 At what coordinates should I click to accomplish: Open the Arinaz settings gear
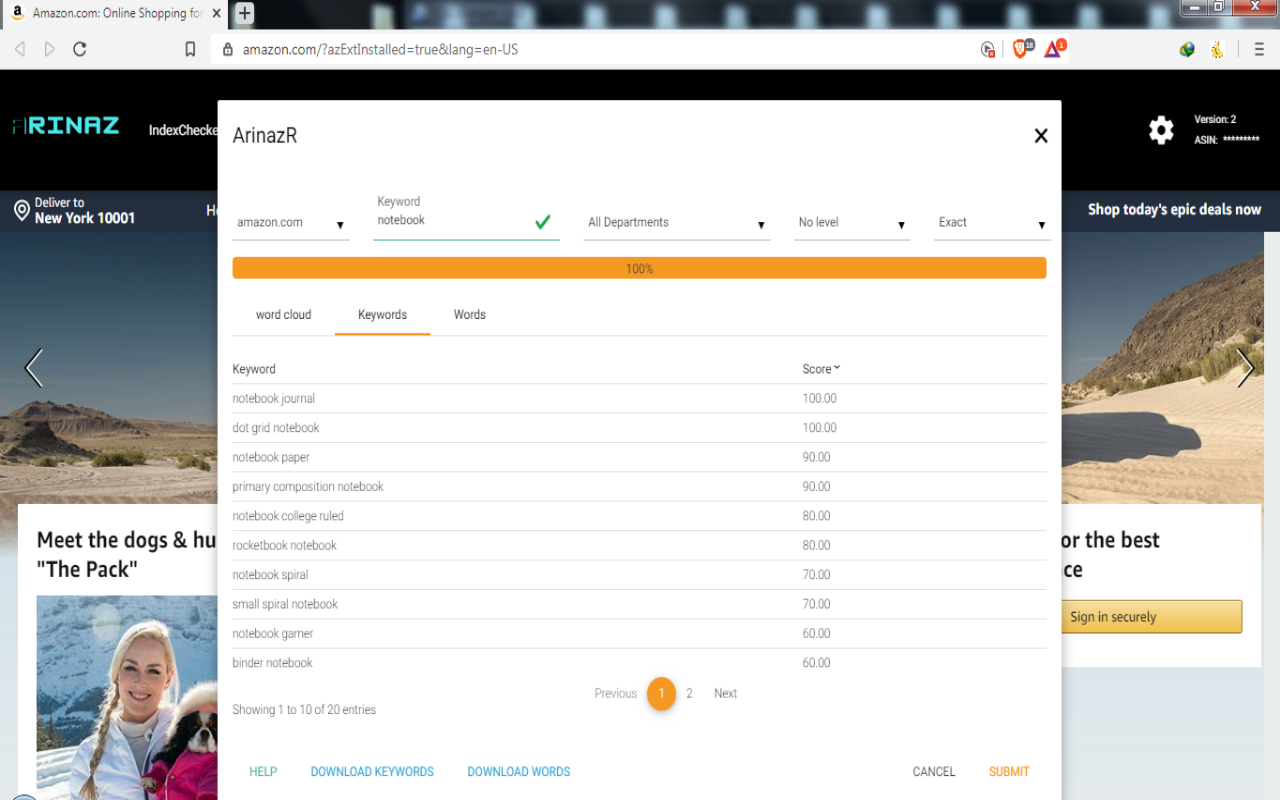[1161, 130]
